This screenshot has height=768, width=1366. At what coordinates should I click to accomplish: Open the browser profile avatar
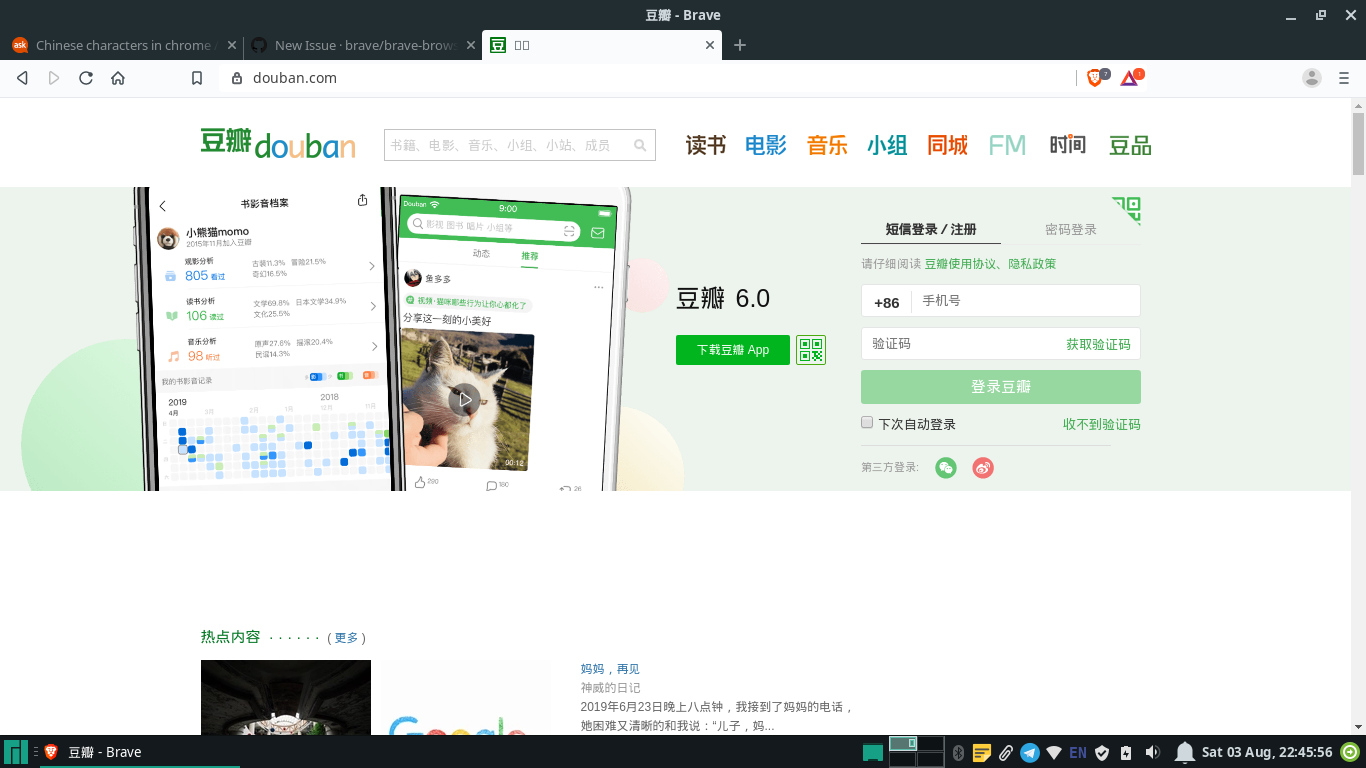pos(1312,78)
